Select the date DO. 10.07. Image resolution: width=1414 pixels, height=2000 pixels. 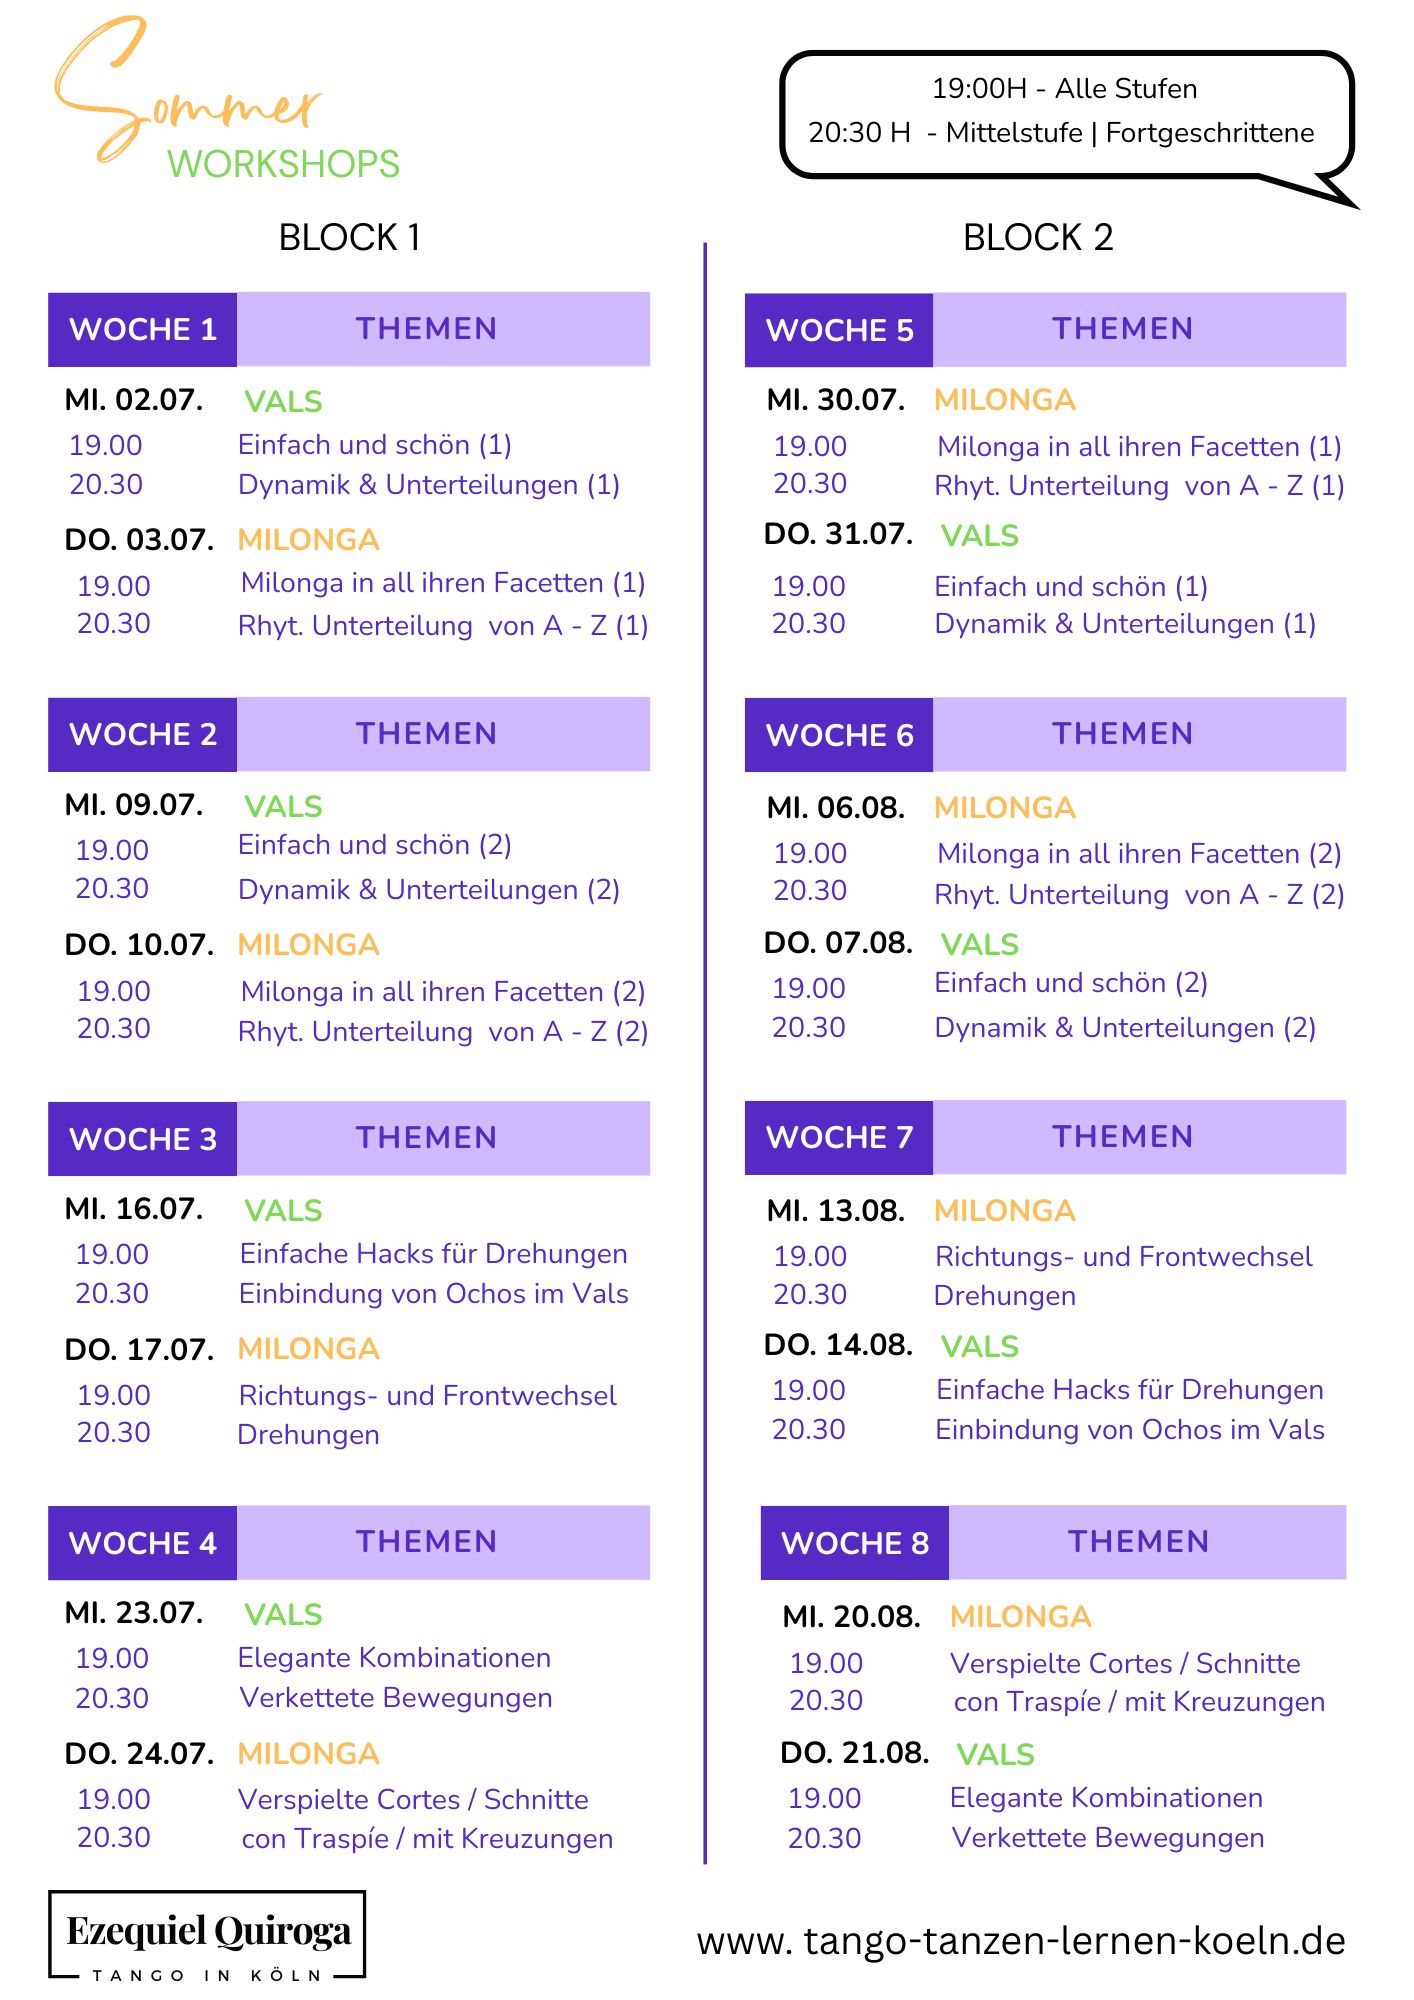tap(139, 945)
